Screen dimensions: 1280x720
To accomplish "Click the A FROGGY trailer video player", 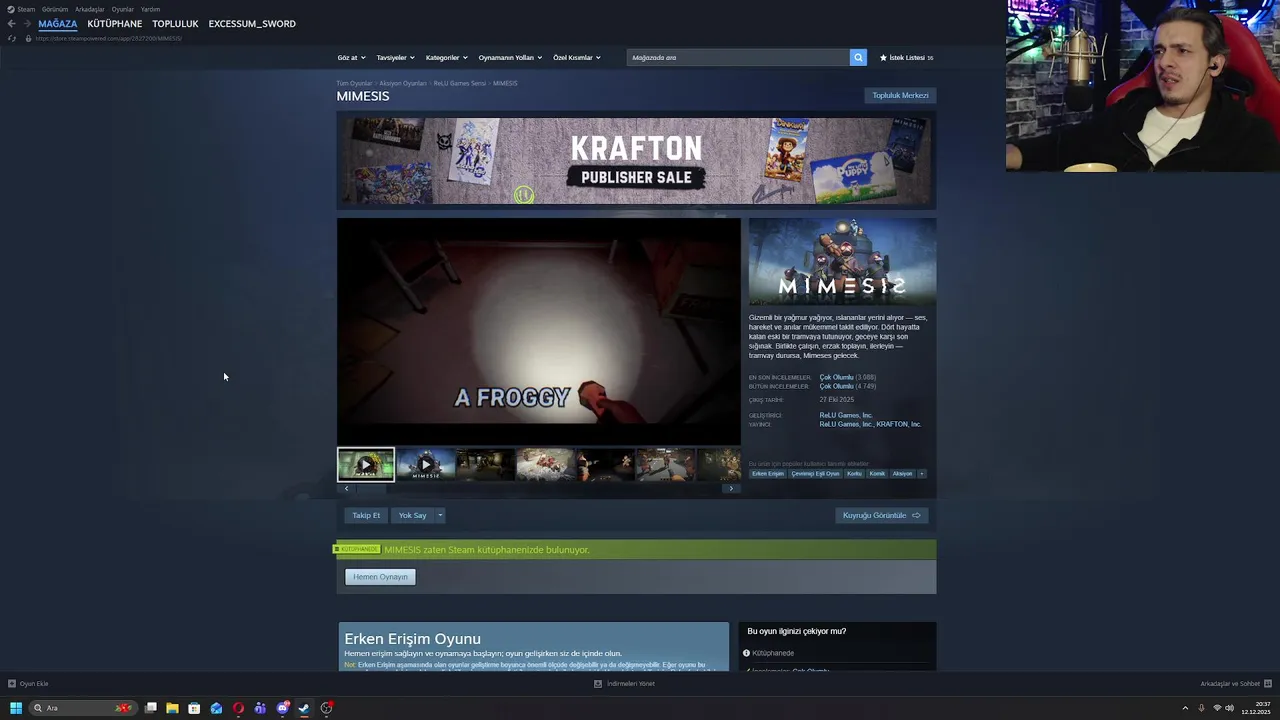I will coord(539,331).
